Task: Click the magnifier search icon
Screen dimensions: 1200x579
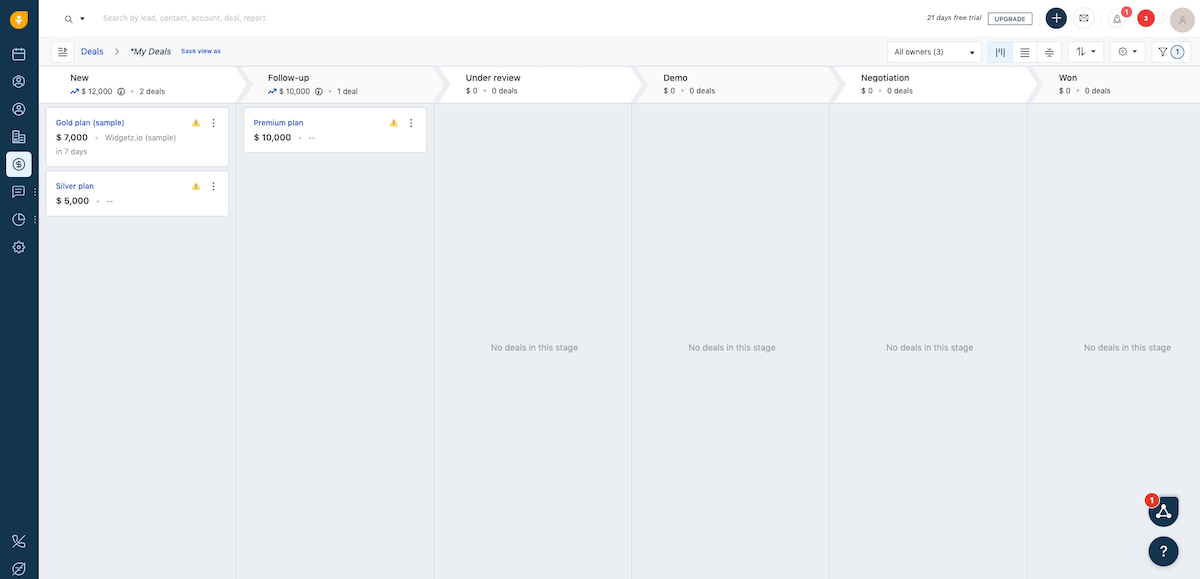Action: pos(69,19)
